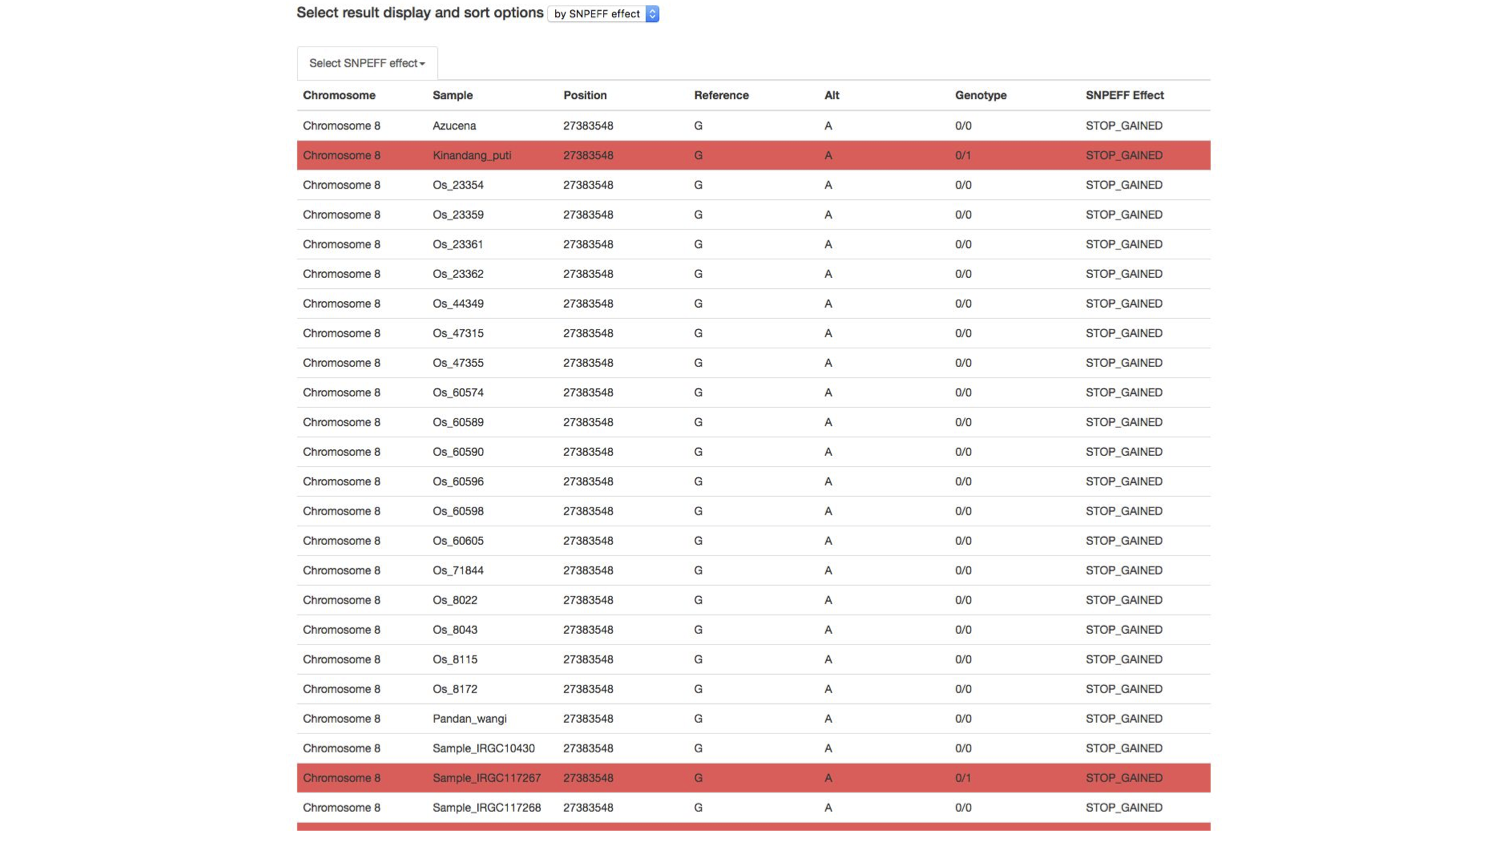Screen dimensions: 1500x843
Task: Click the Reference column header
Action: click(x=721, y=95)
